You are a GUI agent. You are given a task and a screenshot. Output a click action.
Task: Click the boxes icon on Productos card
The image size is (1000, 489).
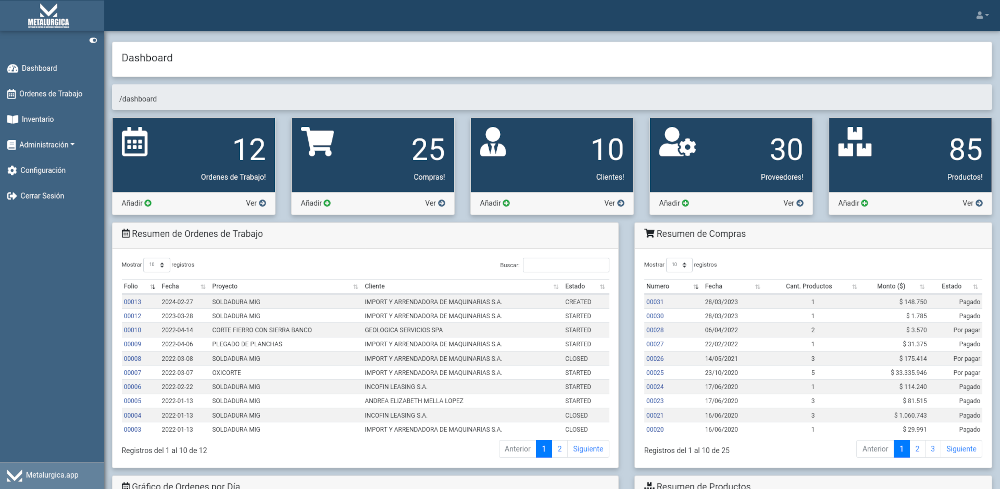pos(853,142)
